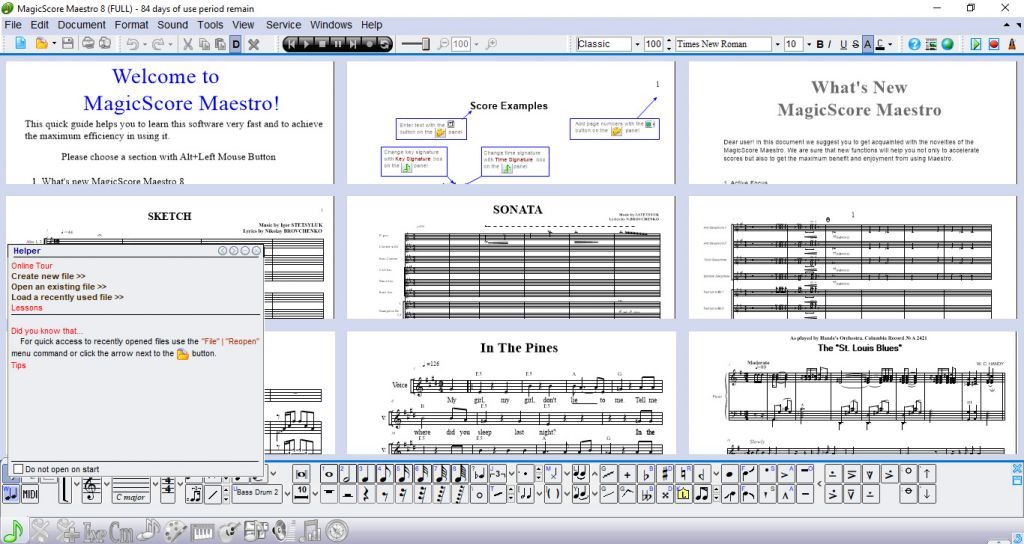Open the Bass Drum 2 dropdown
This screenshot has width=1024, height=544.
click(x=287, y=494)
